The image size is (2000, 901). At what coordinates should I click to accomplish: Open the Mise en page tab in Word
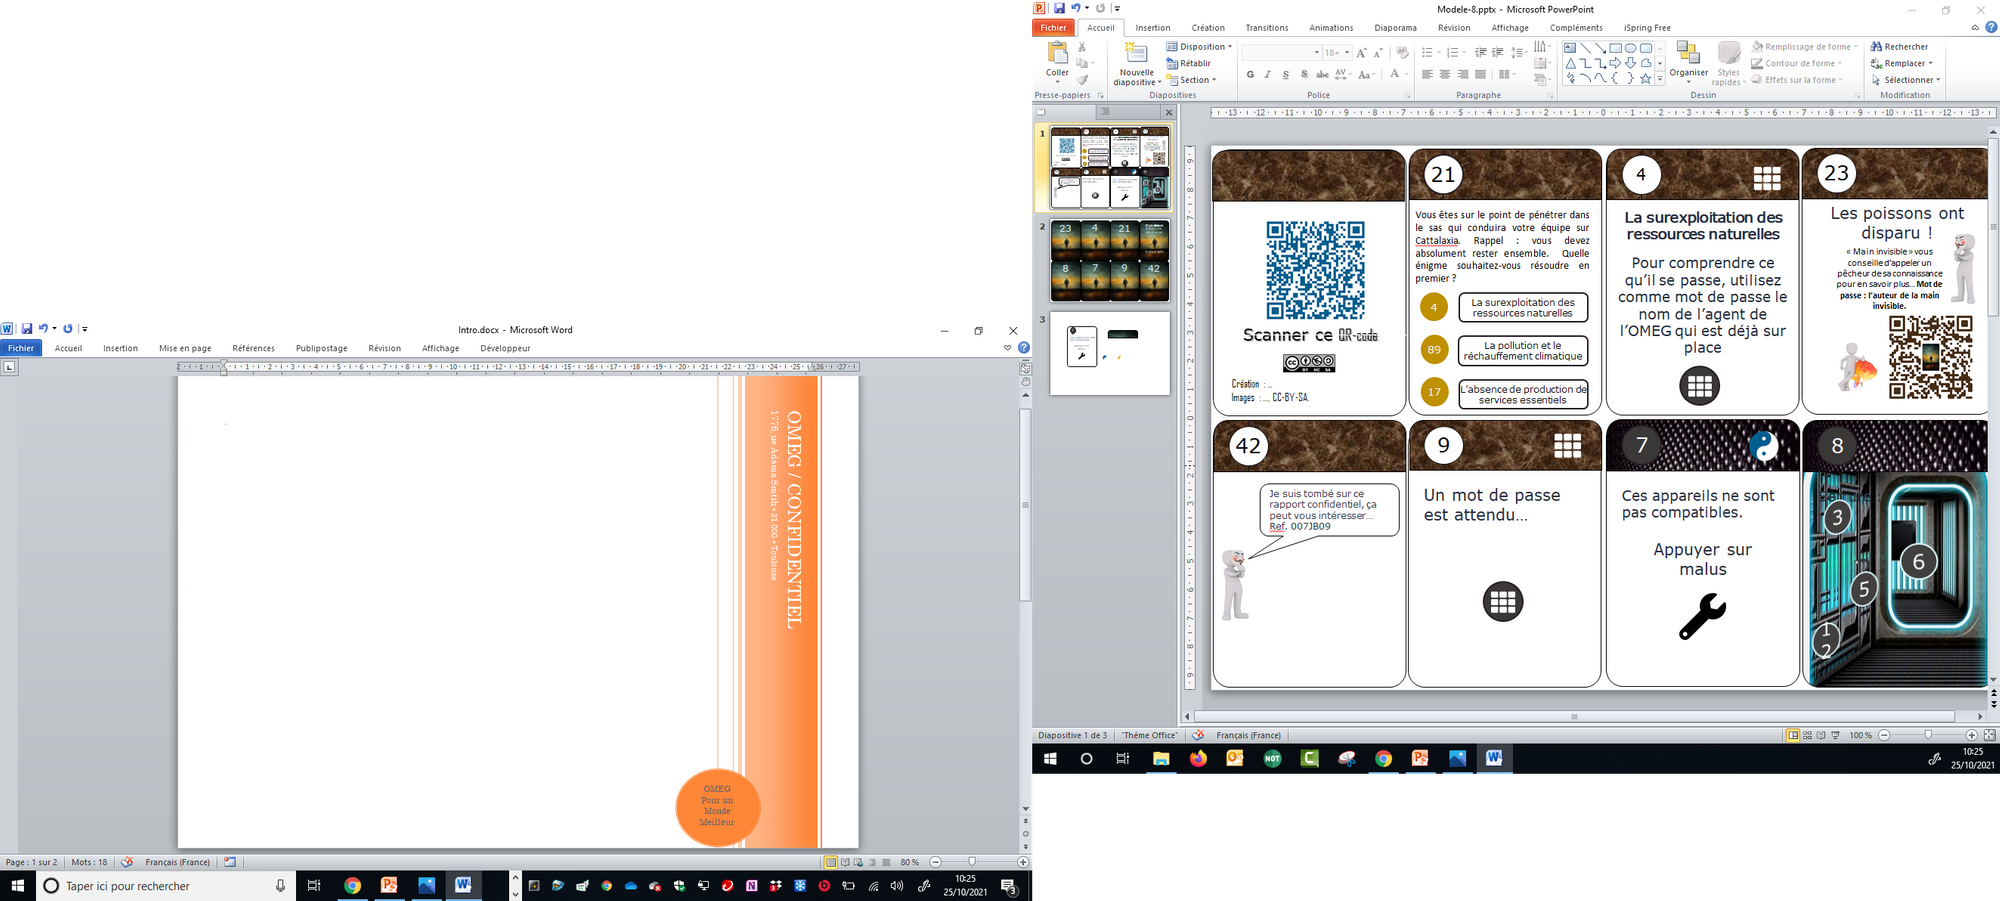pyautogui.click(x=185, y=348)
